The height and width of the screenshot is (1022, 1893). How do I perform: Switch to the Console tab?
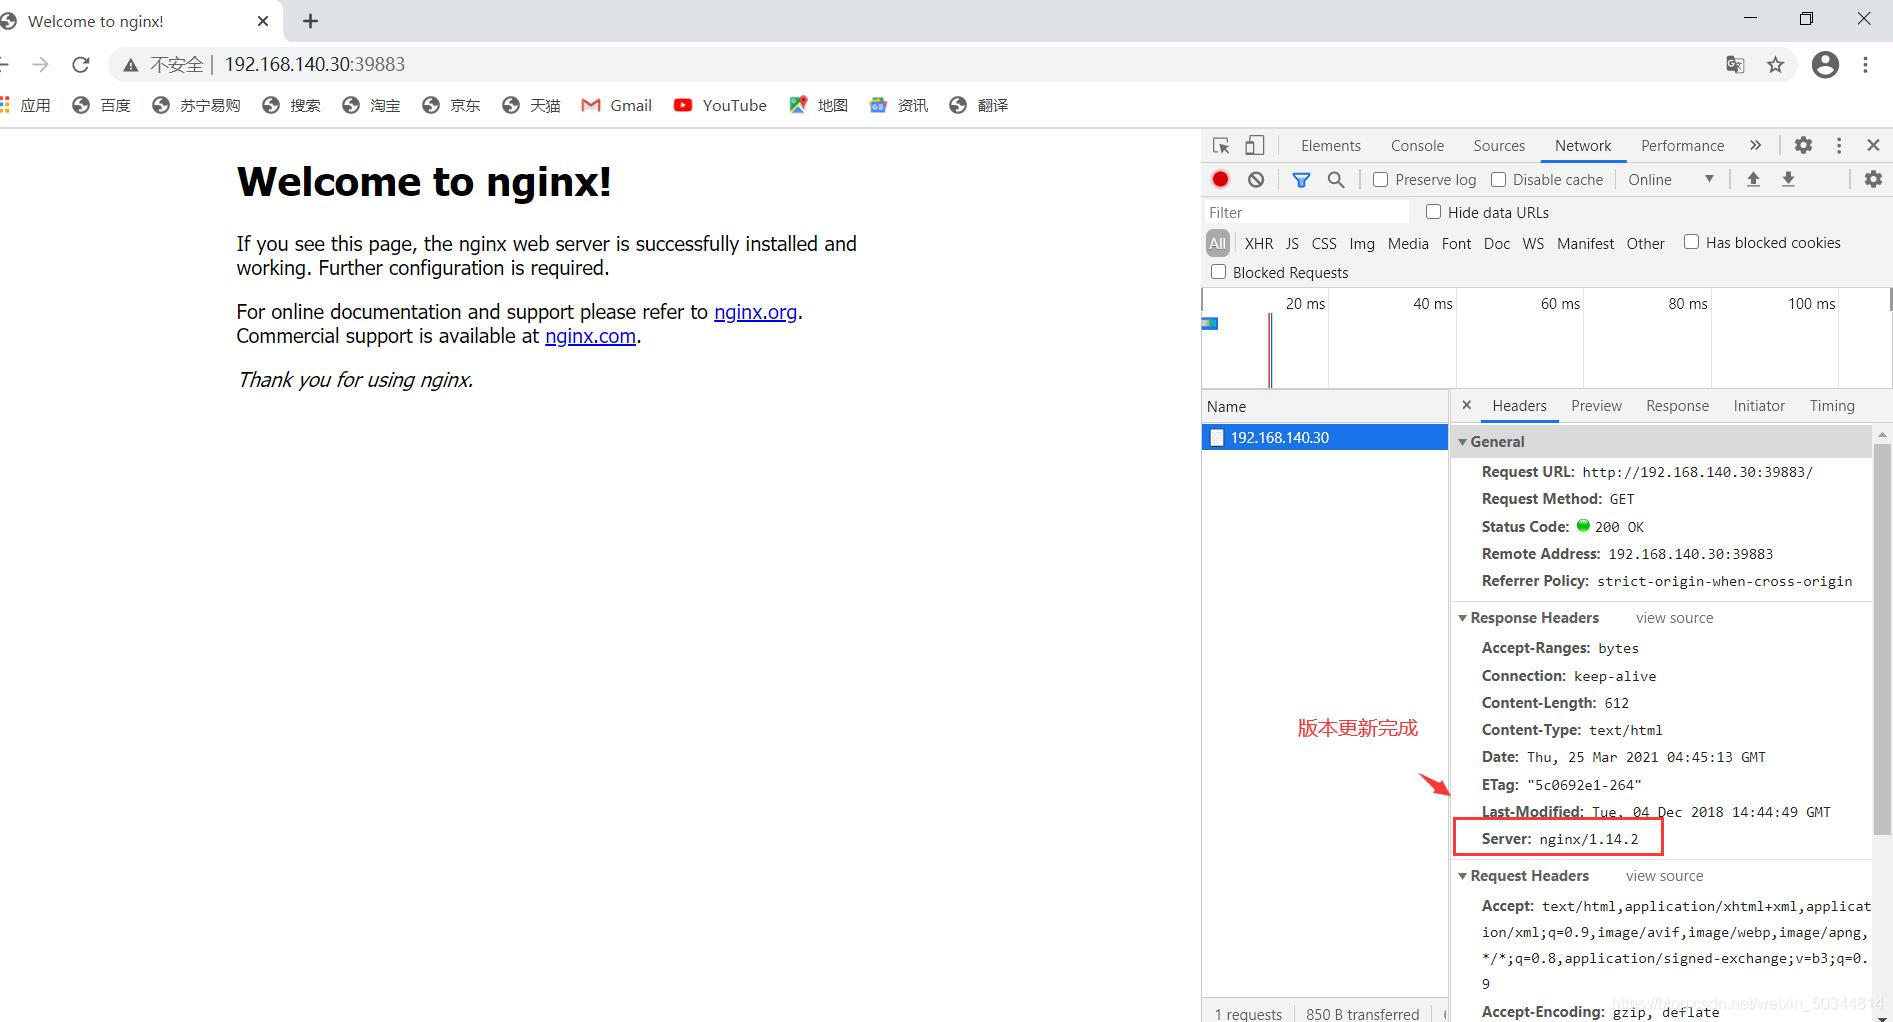pyautogui.click(x=1417, y=146)
